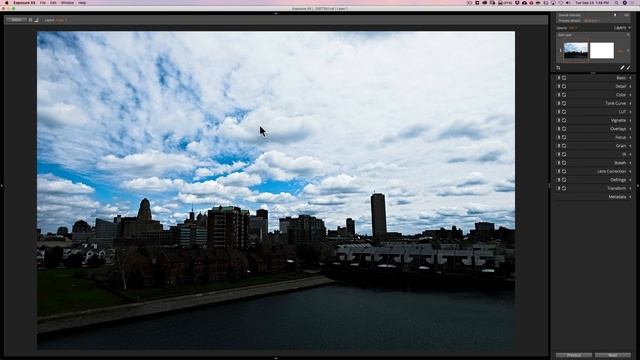Click the macOS clock in menu bar
The width and height of the screenshot is (640, 360).
coord(592,3)
